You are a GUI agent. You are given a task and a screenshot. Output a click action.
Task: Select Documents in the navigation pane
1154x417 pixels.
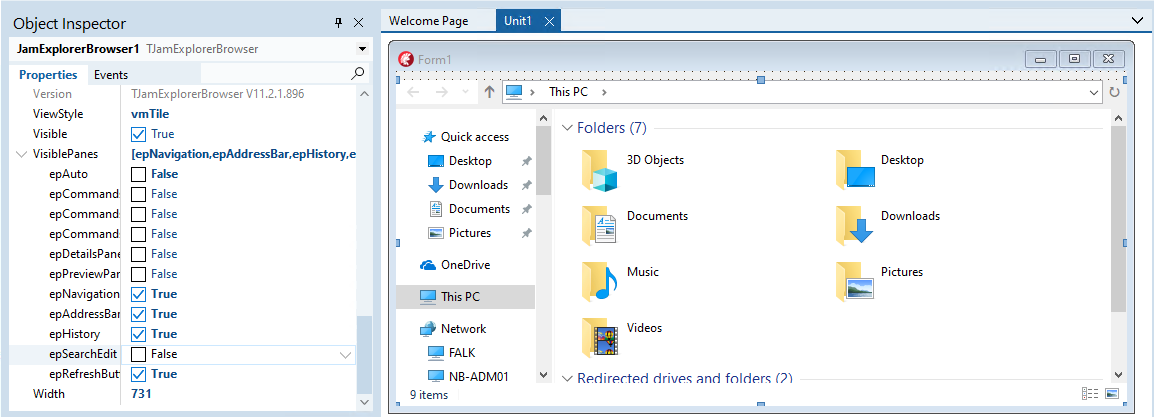tap(479, 209)
